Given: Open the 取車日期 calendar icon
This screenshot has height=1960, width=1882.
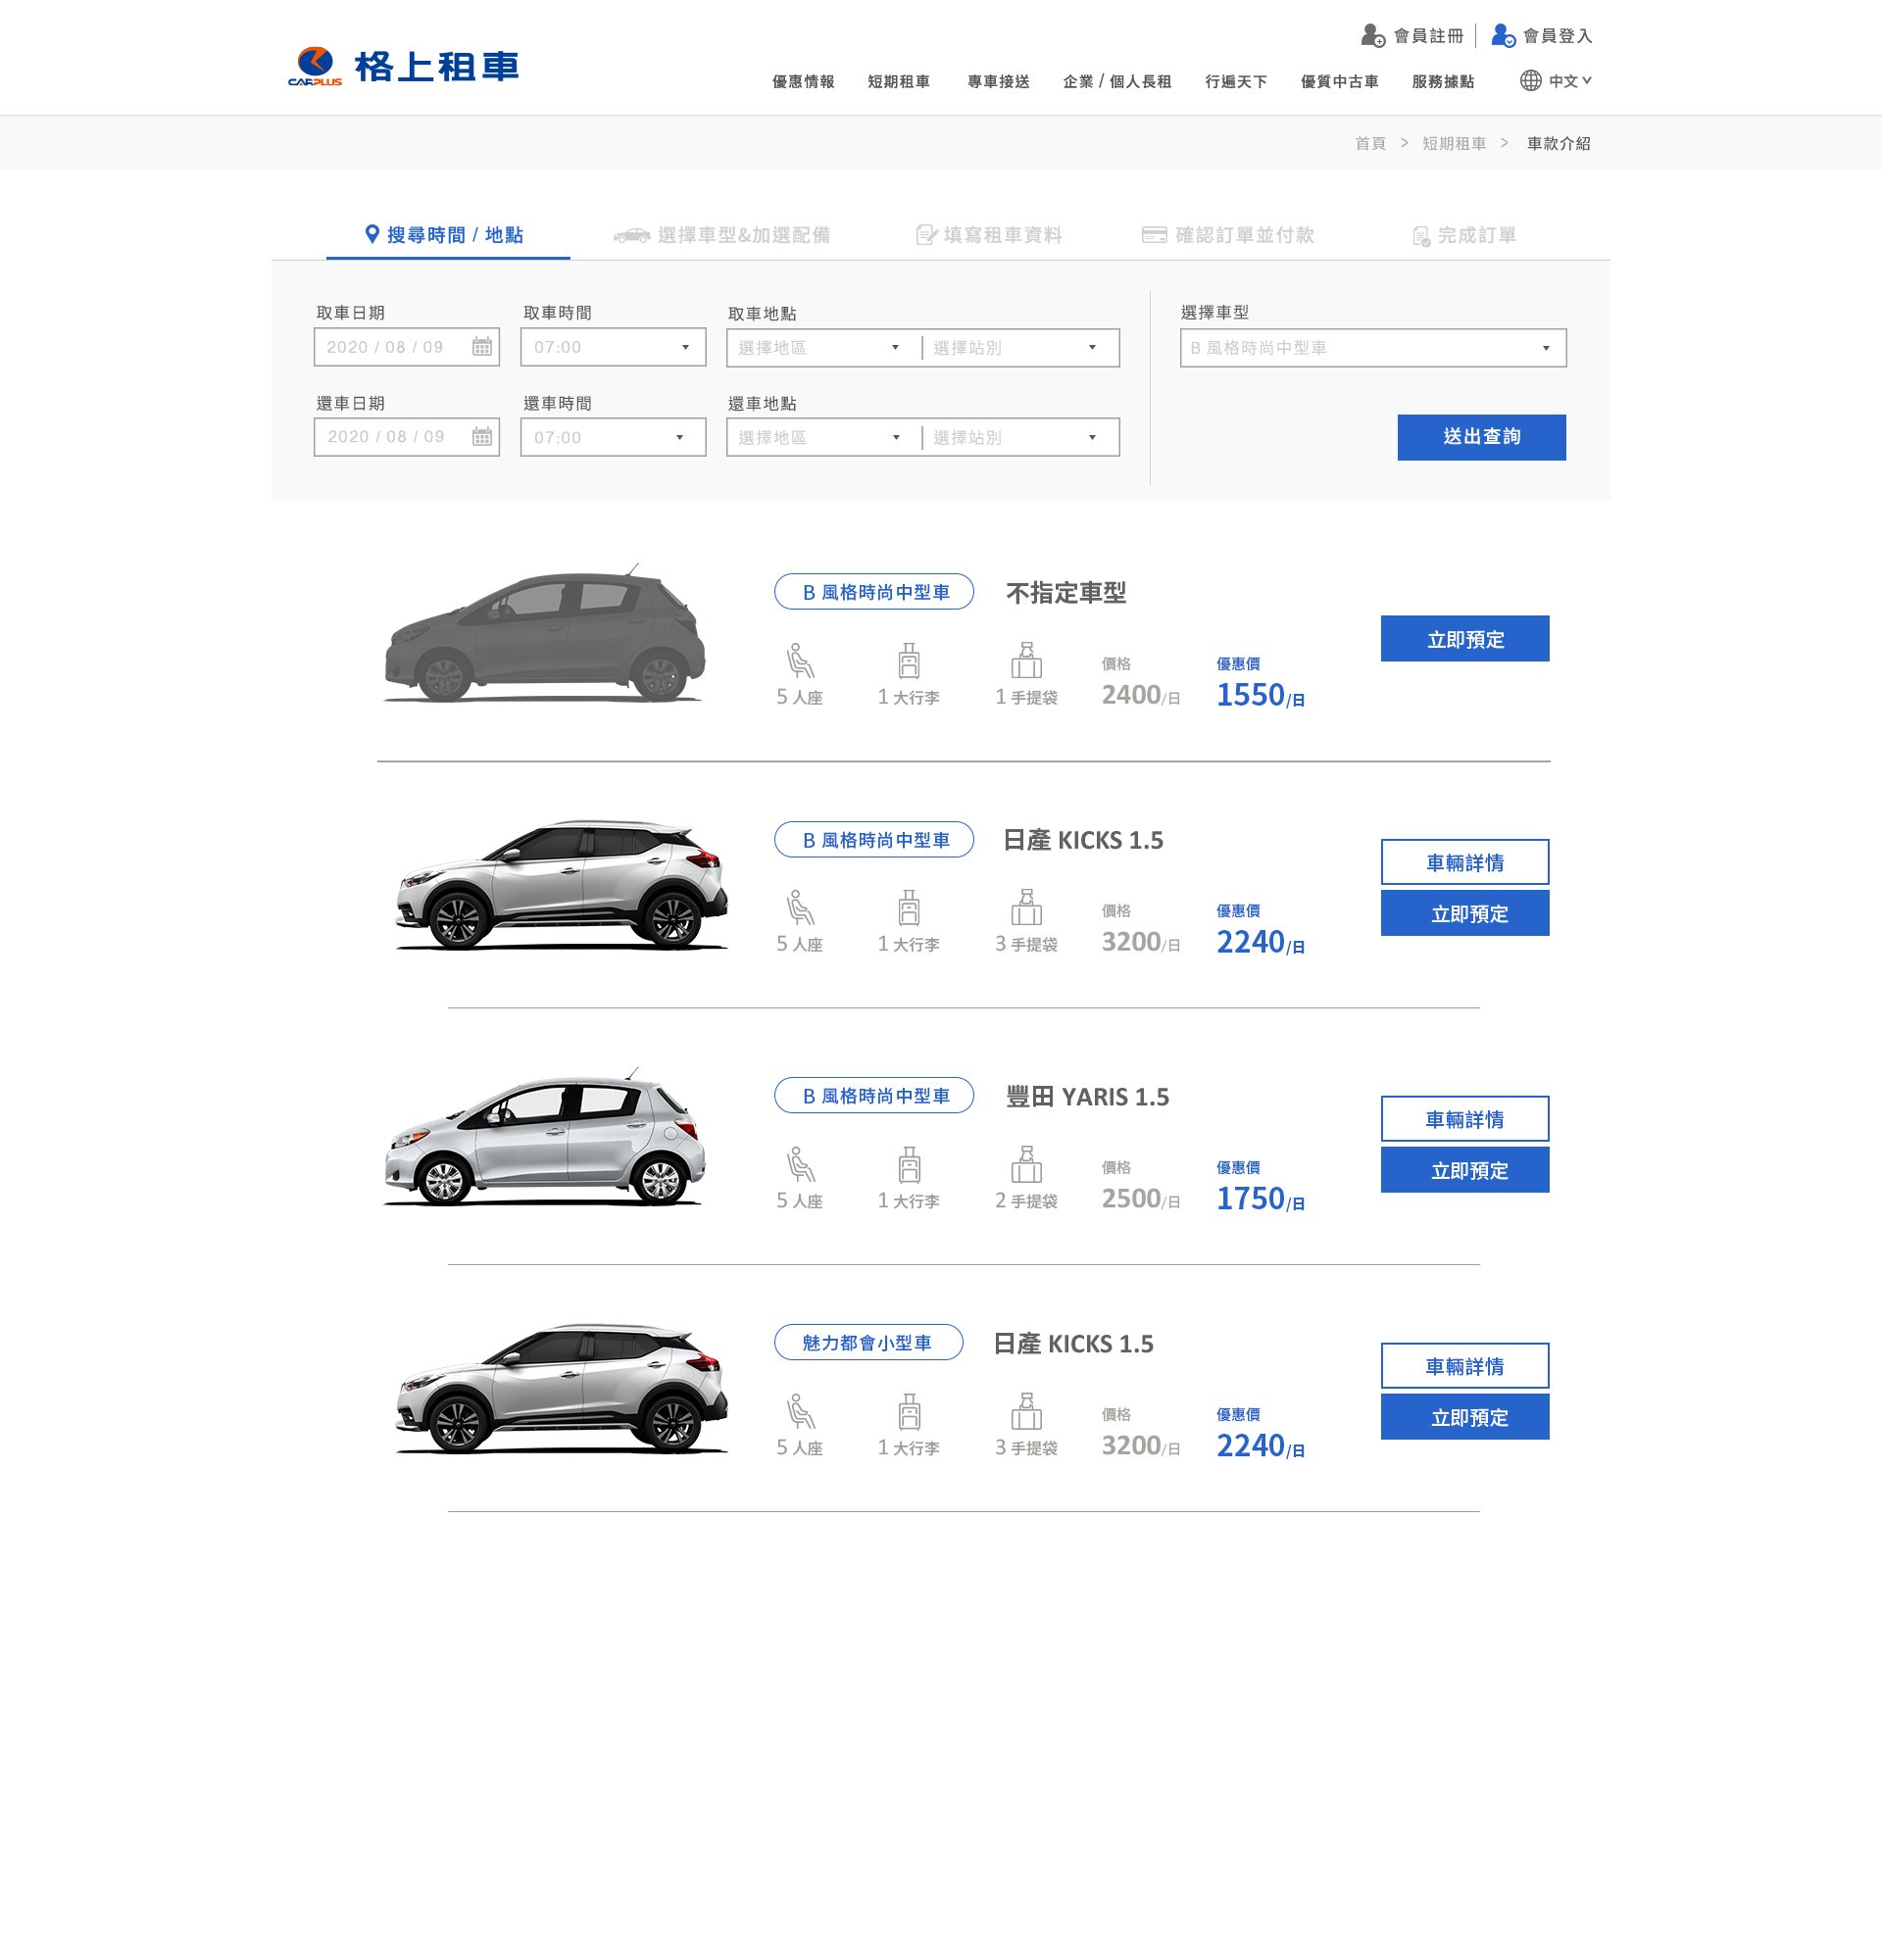Looking at the screenshot, I should tap(482, 347).
